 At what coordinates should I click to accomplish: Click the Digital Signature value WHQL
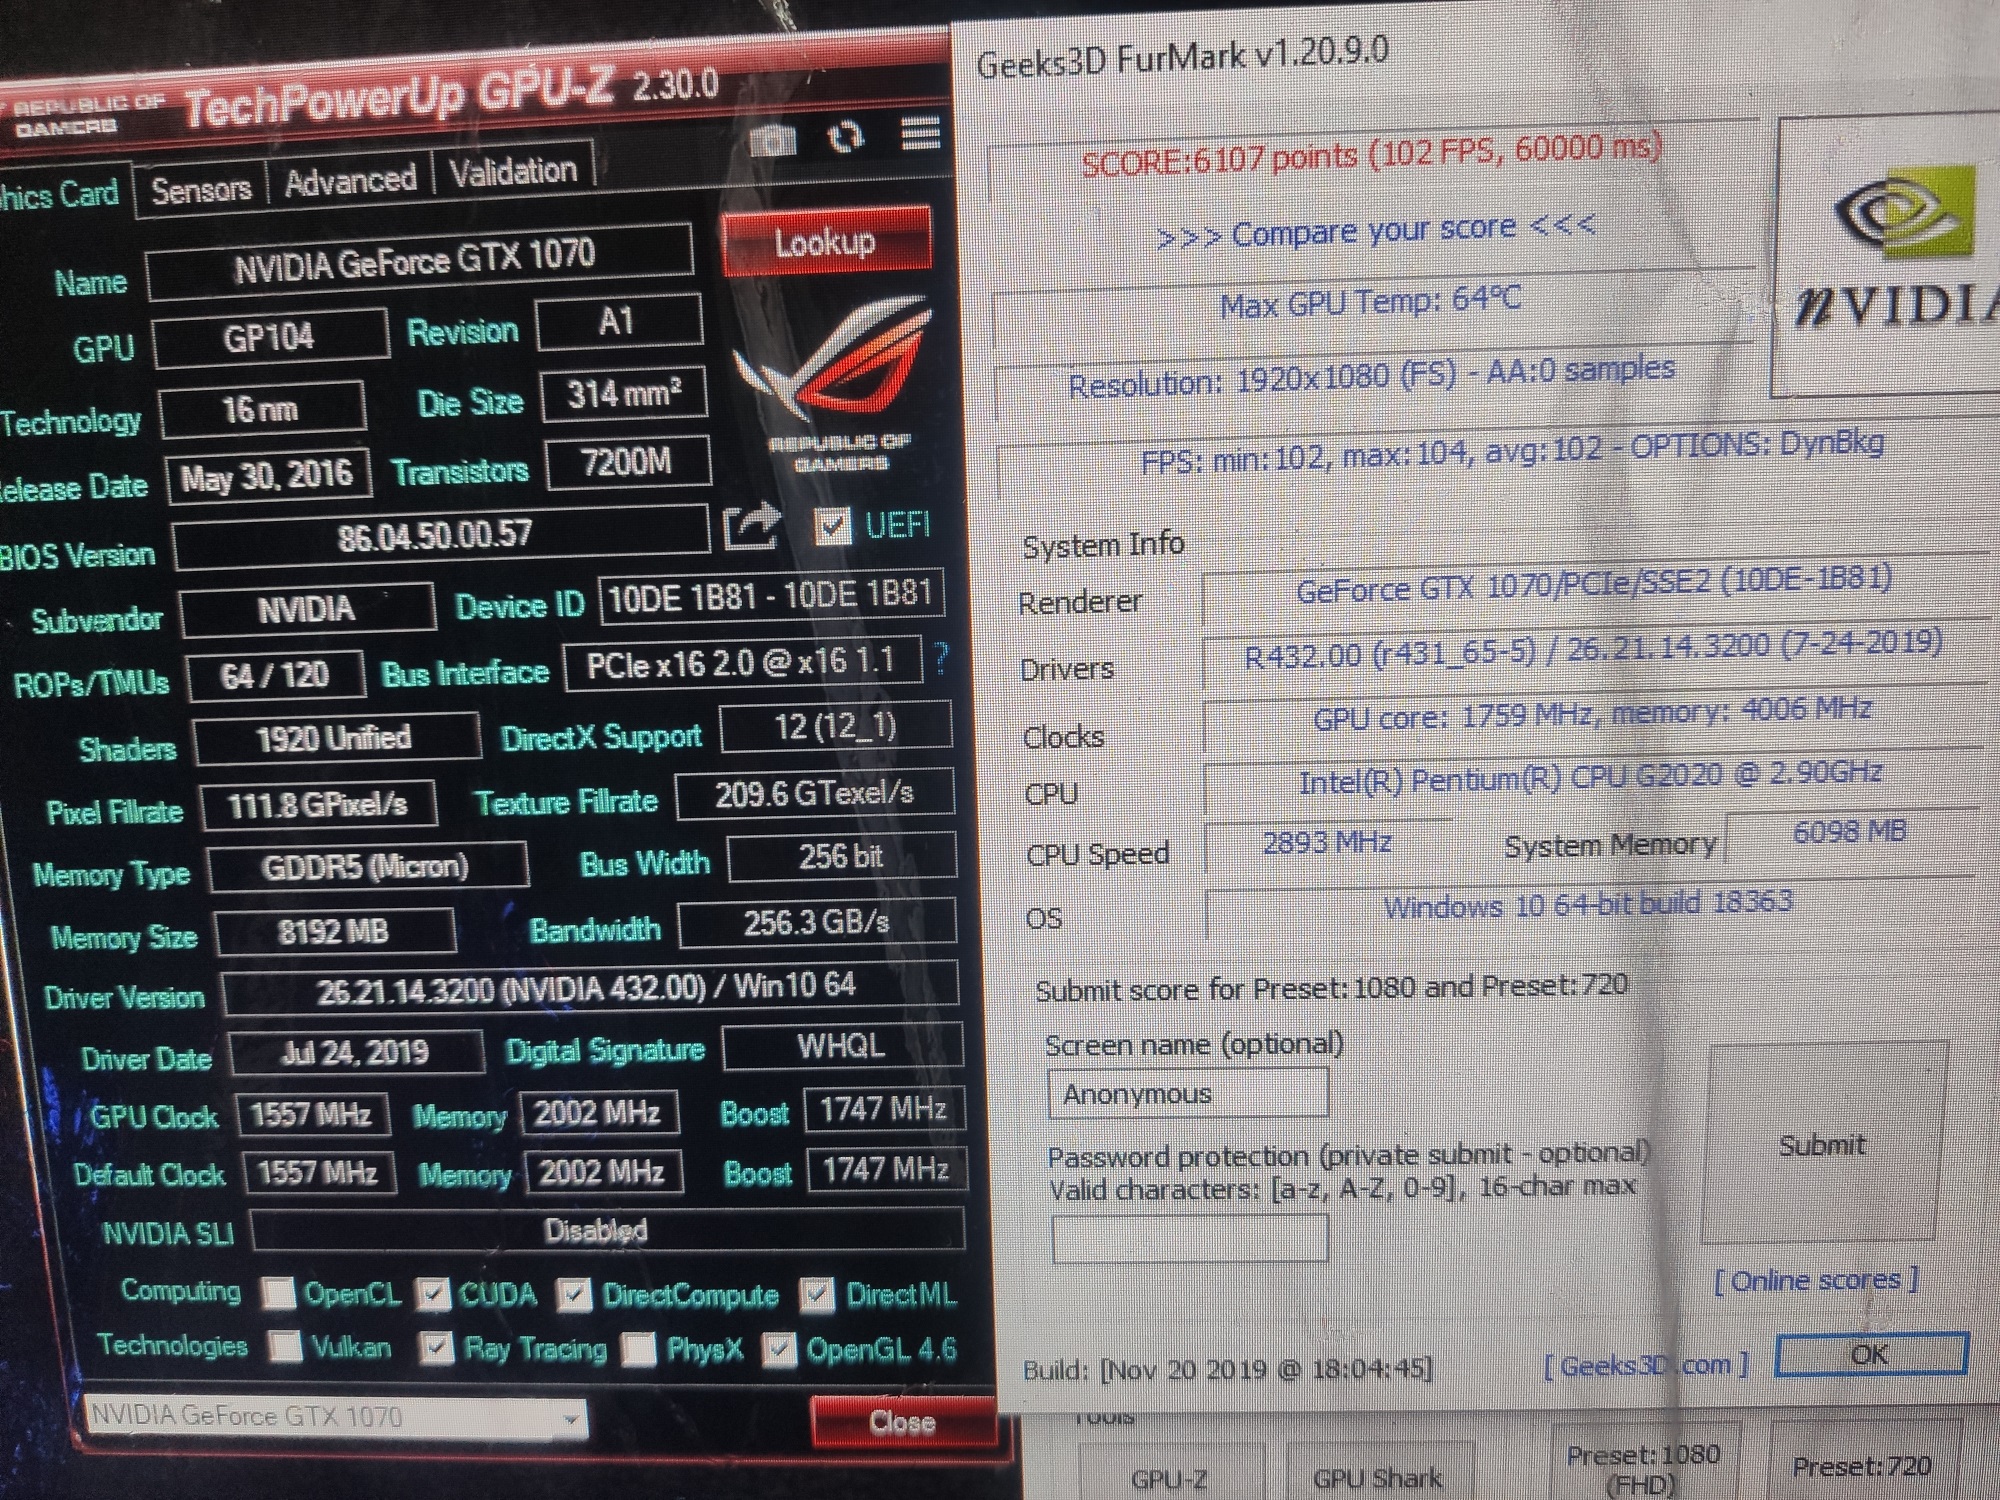841,1046
